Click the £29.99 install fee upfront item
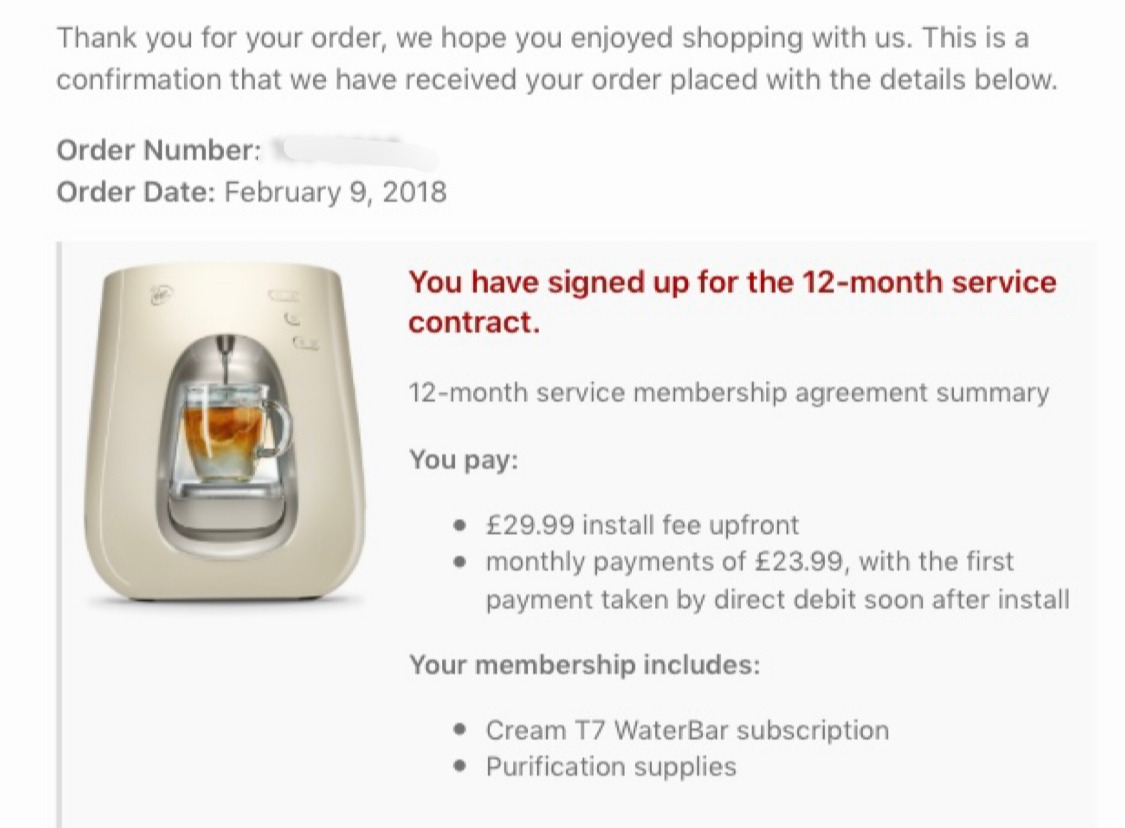 [x=642, y=525]
